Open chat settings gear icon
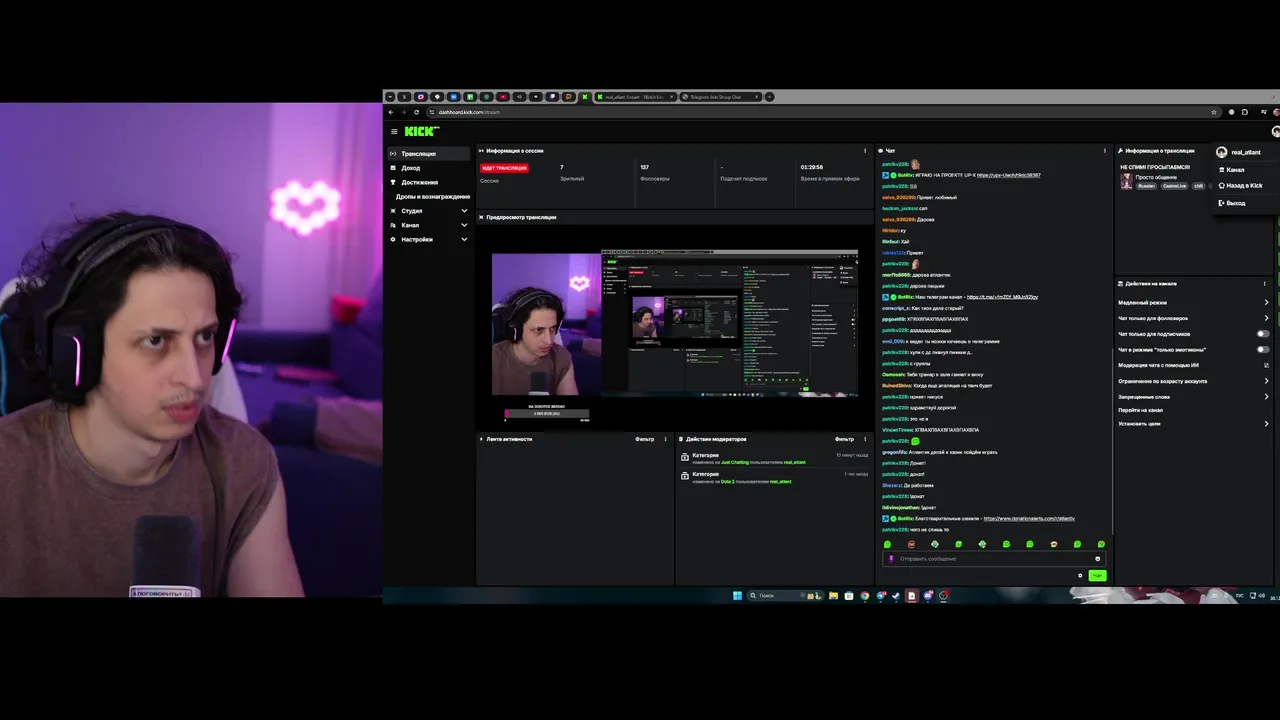The height and width of the screenshot is (720, 1280). pos(1080,576)
